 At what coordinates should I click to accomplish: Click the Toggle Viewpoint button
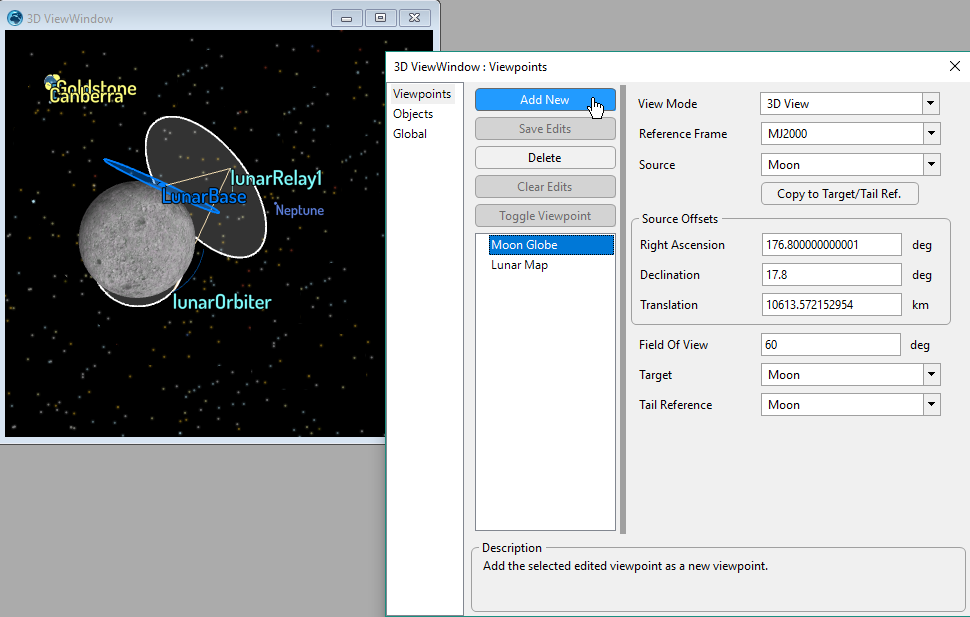click(545, 216)
